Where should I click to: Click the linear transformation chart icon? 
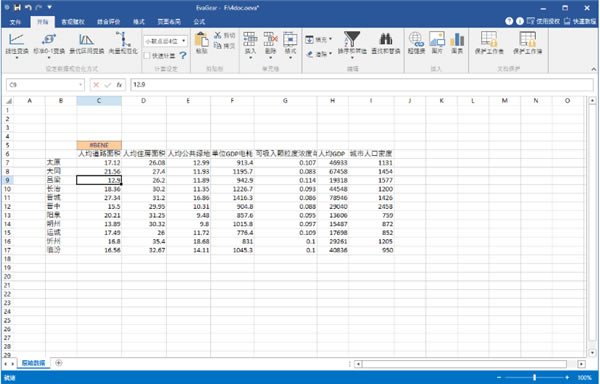pyautogui.click(x=16, y=39)
